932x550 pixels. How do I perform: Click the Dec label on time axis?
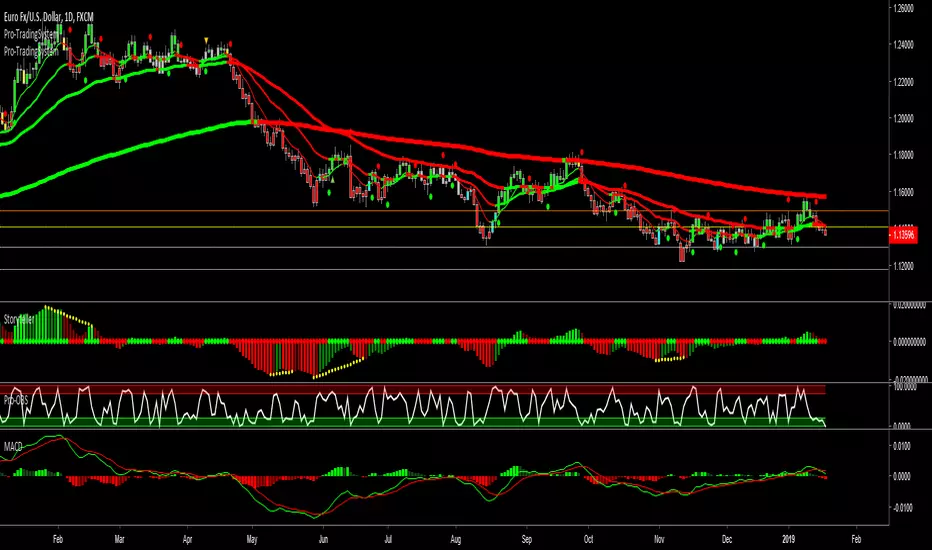coord(727,539)
